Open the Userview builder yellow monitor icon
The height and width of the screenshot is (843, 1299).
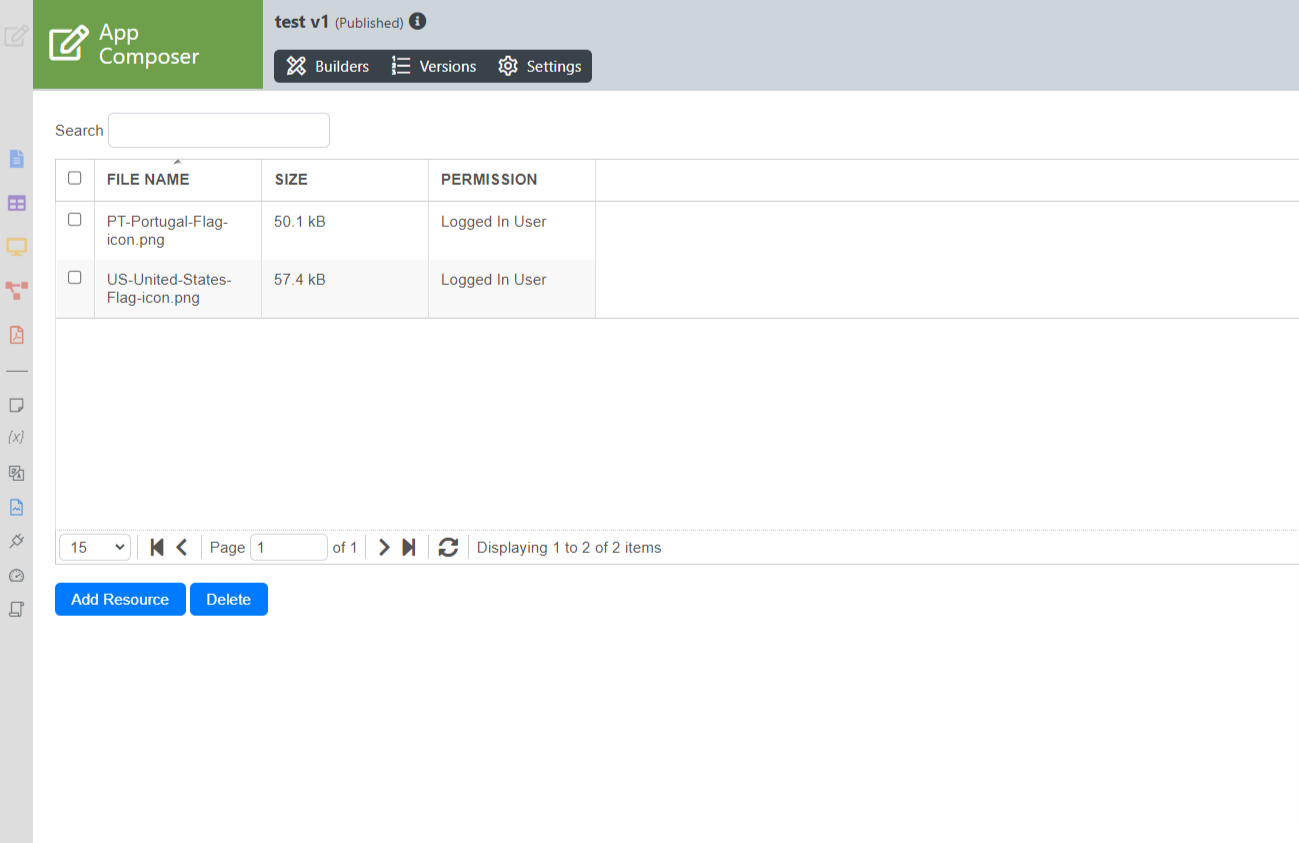pos(16,246)
